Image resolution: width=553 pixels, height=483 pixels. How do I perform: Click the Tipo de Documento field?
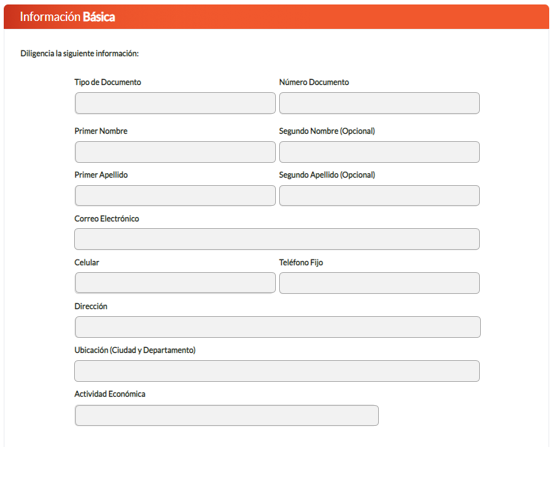pos(175,103)
